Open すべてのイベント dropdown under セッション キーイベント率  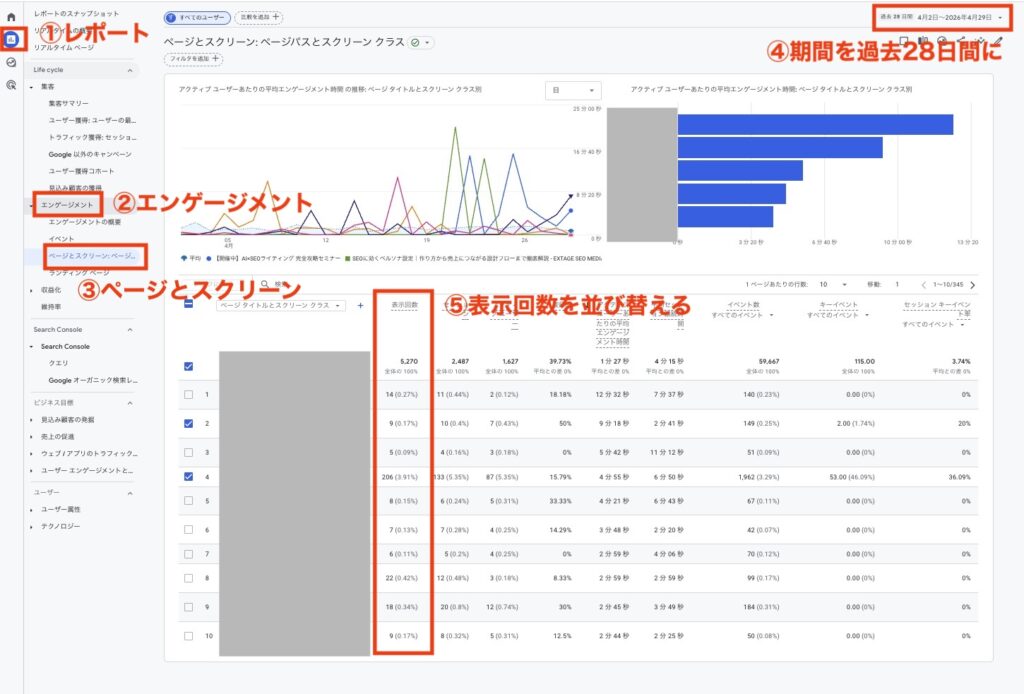pos(933,324)
